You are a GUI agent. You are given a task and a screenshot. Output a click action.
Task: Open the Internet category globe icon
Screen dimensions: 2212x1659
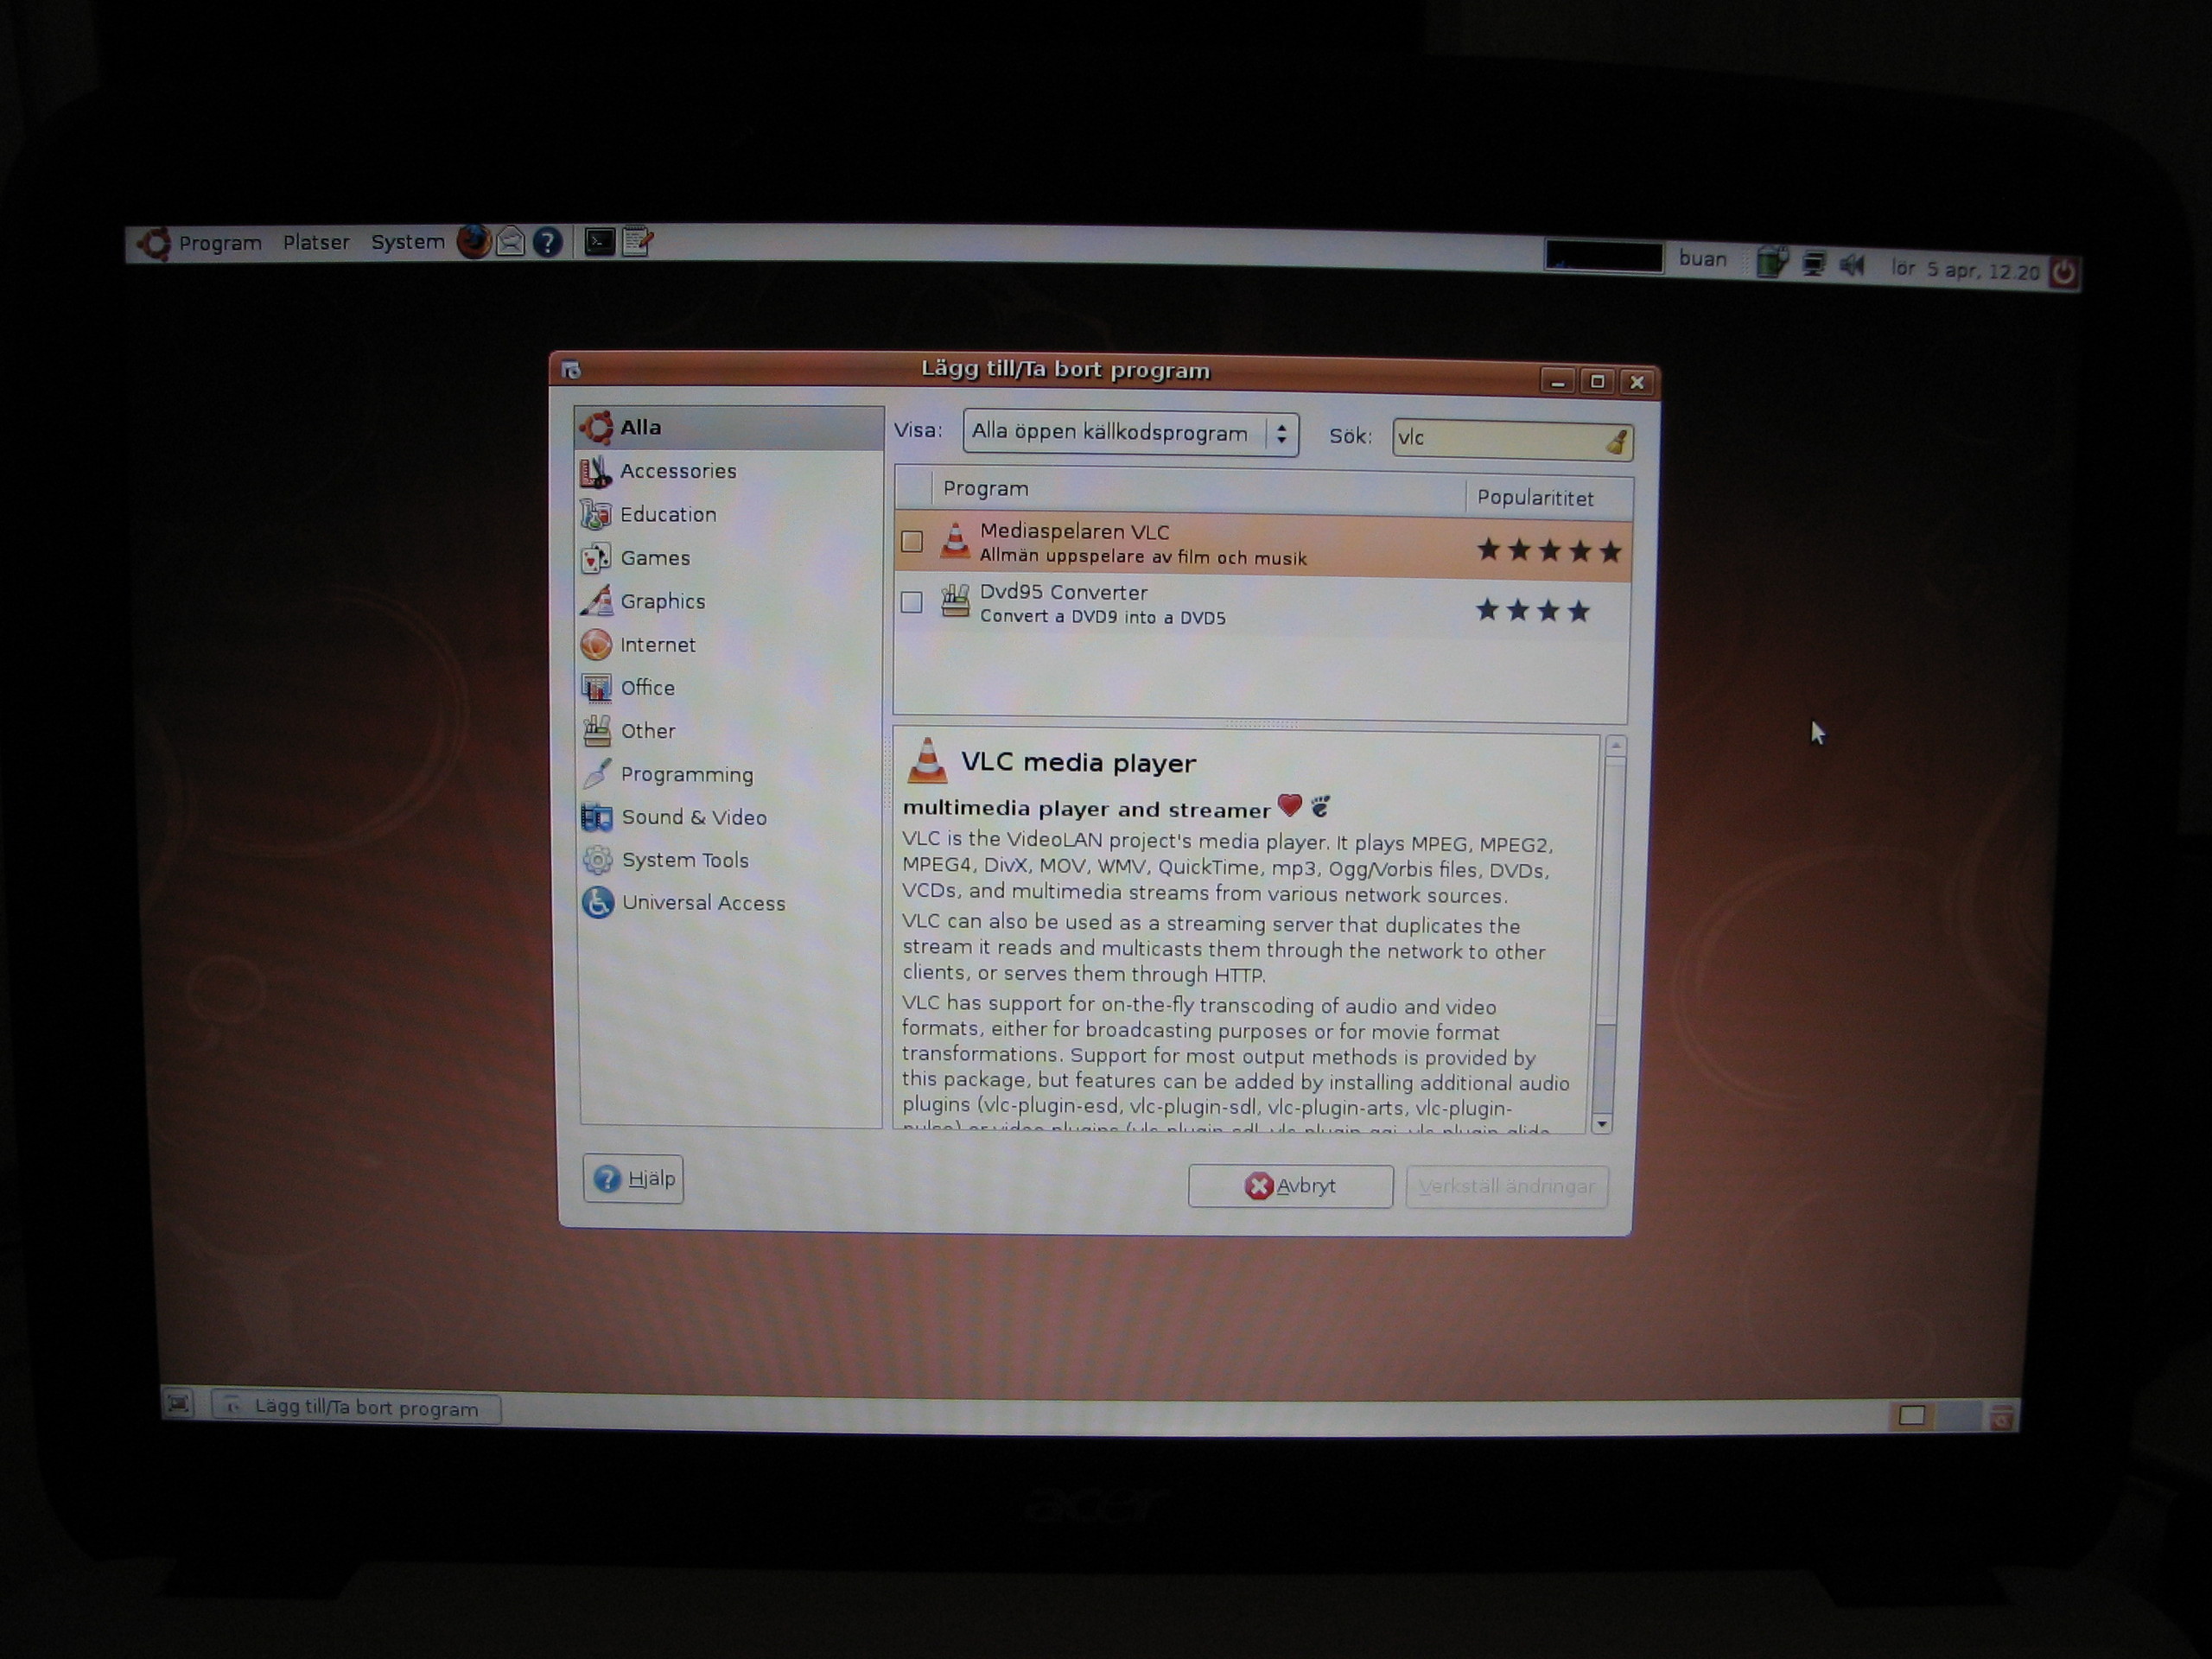coord(597,645)
